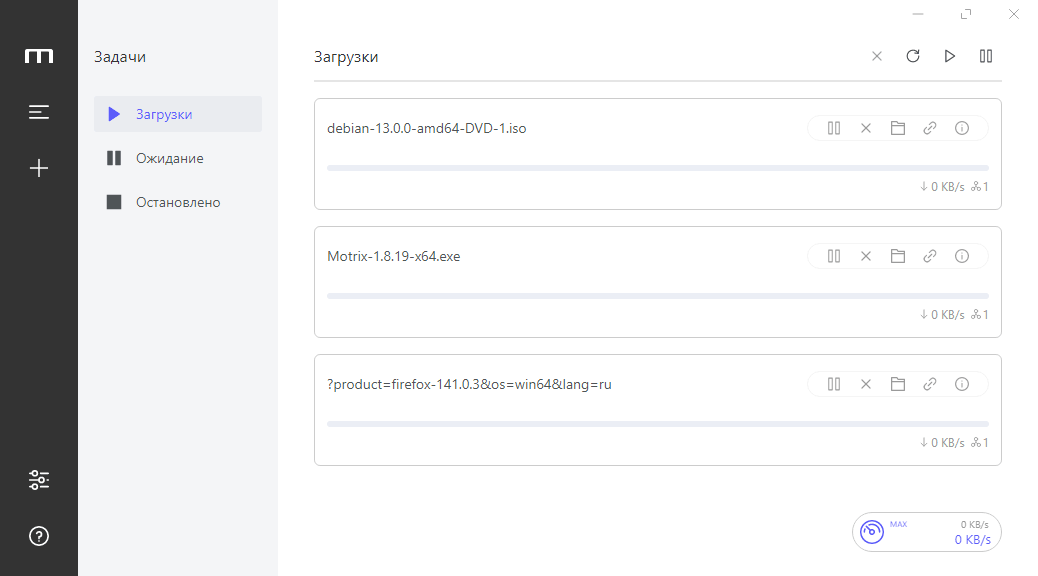
Task: Open folder for the firefox-141.0.3 task
Action: point(898,384)
